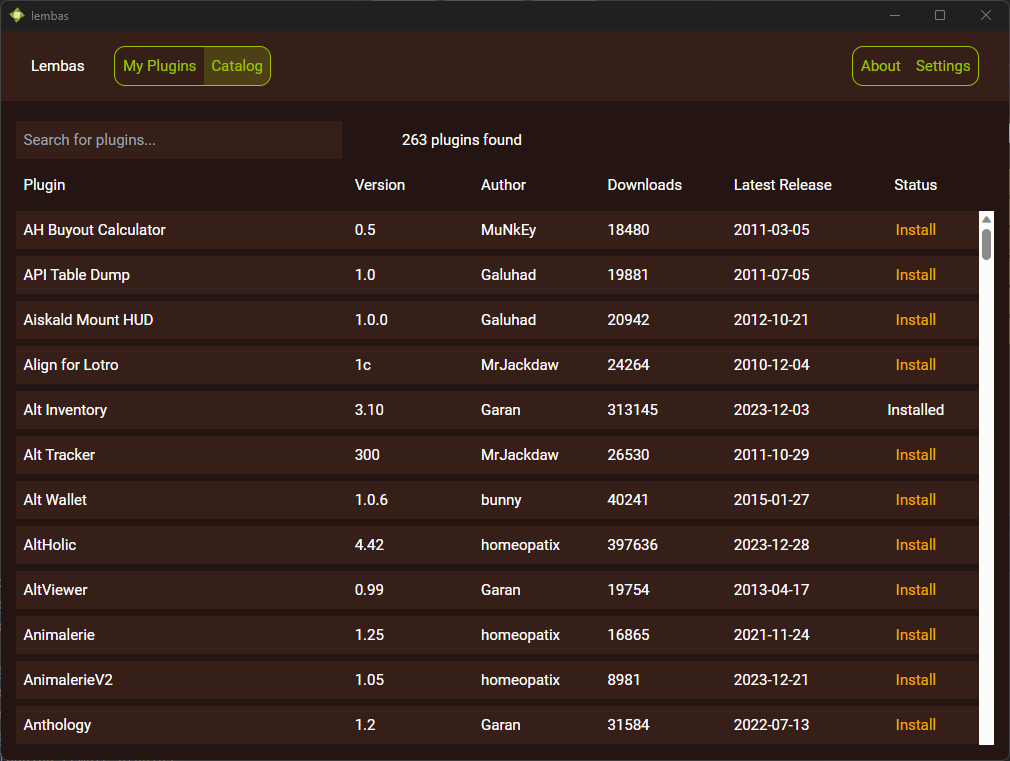Maximize the lembas window
1010x761 pixels.
[940, 15]
